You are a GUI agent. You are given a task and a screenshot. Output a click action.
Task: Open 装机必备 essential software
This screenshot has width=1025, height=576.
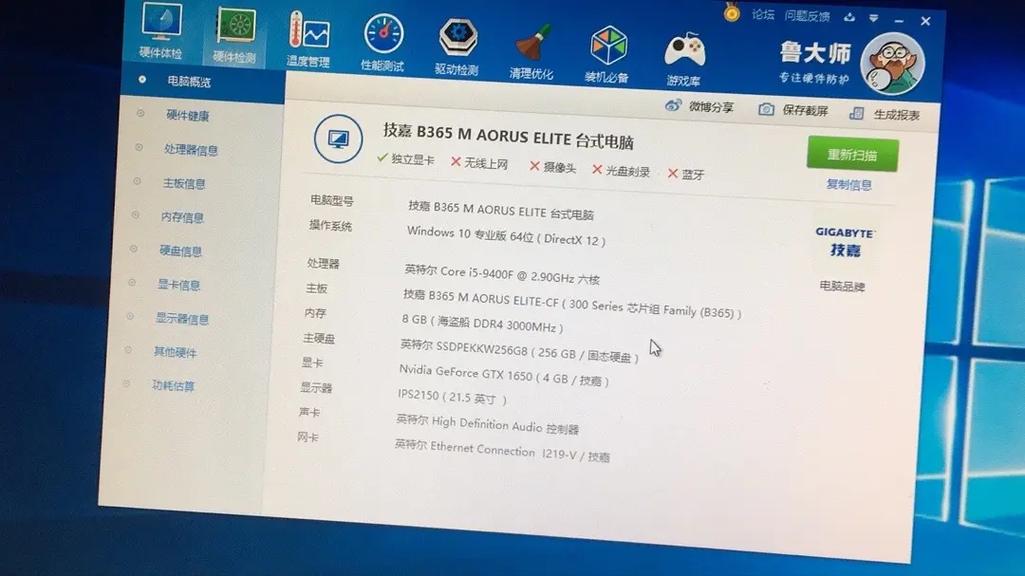tap(607, 56)
